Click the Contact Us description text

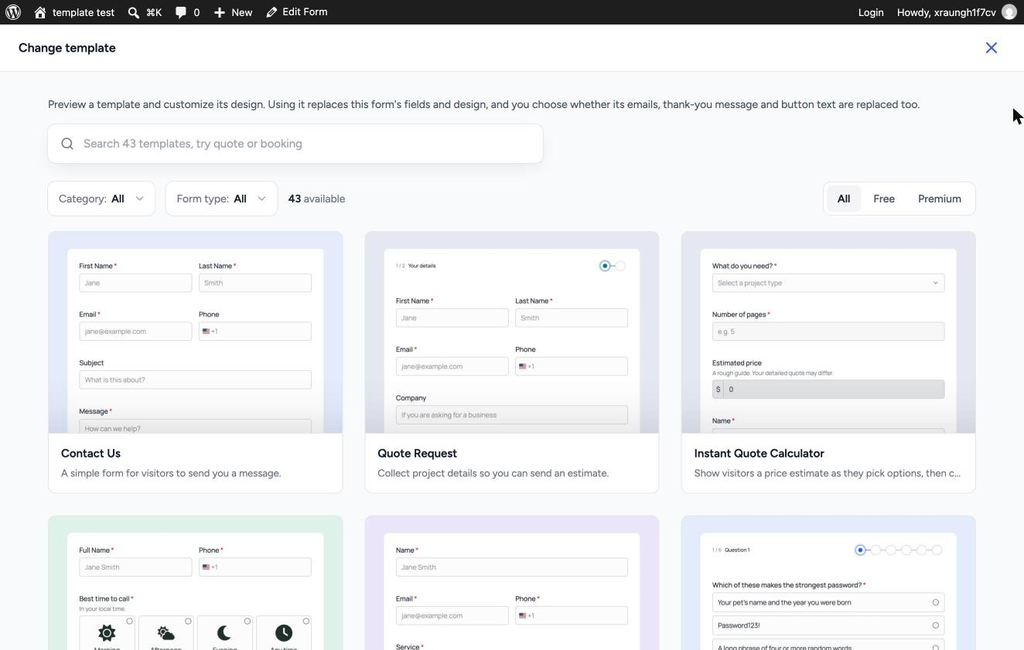pos(171,473)
